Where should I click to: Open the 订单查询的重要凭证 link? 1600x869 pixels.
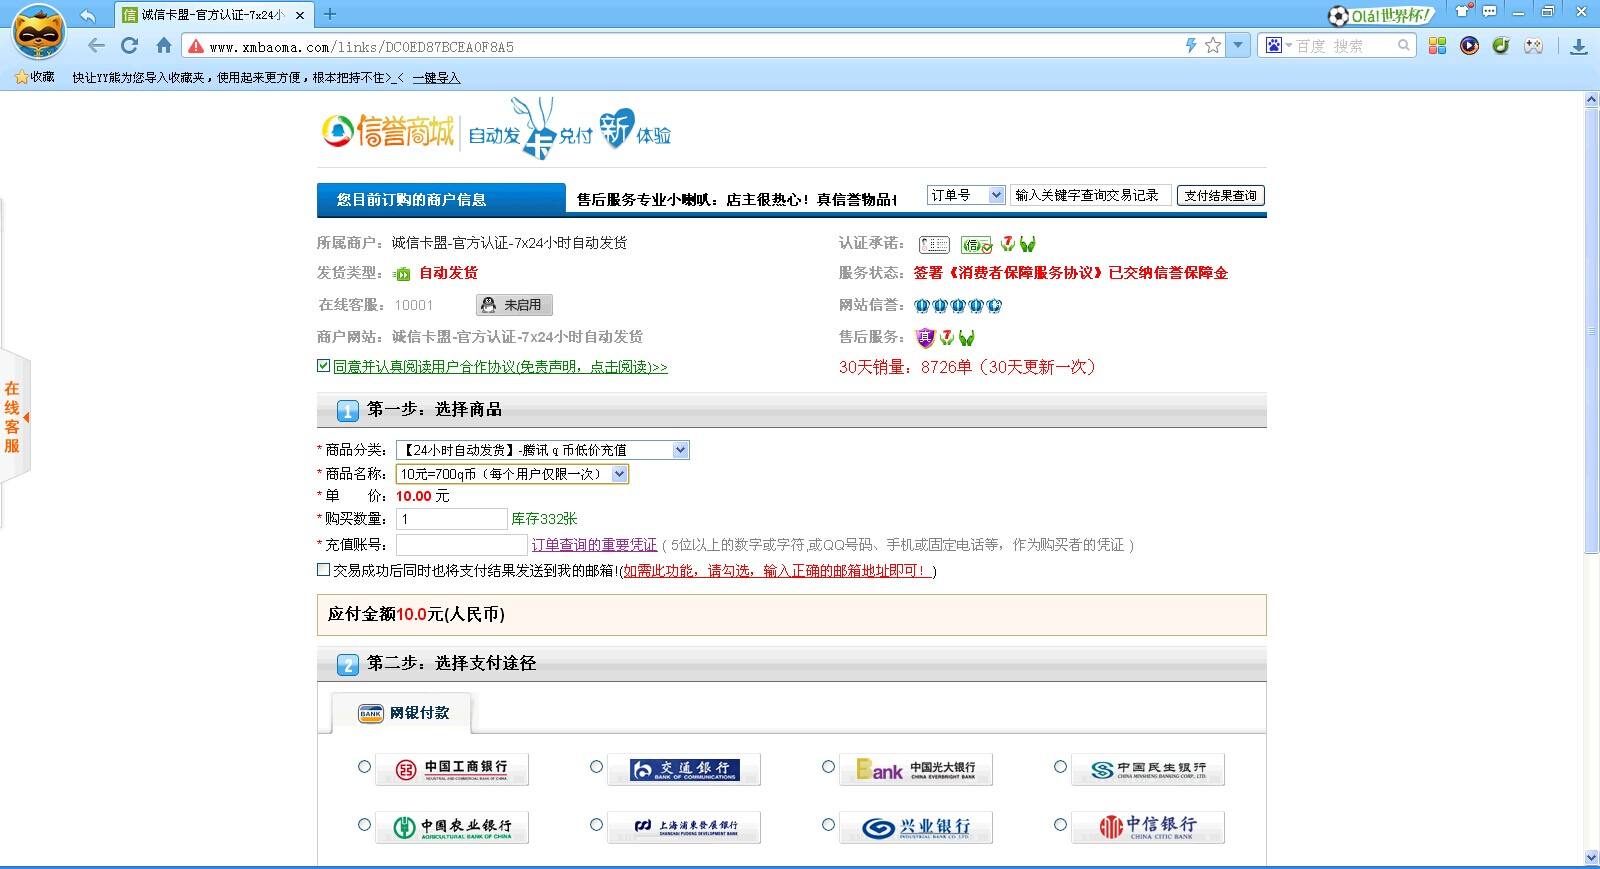(x=594, y=545)
